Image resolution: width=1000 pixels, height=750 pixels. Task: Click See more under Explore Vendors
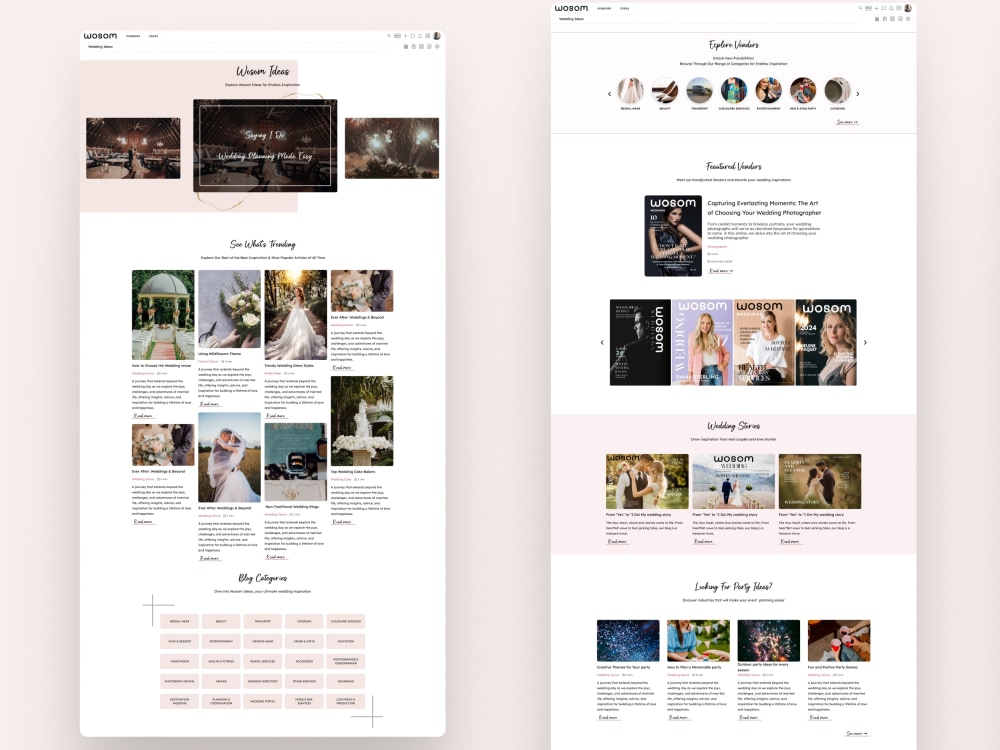[x=847, y=122]
